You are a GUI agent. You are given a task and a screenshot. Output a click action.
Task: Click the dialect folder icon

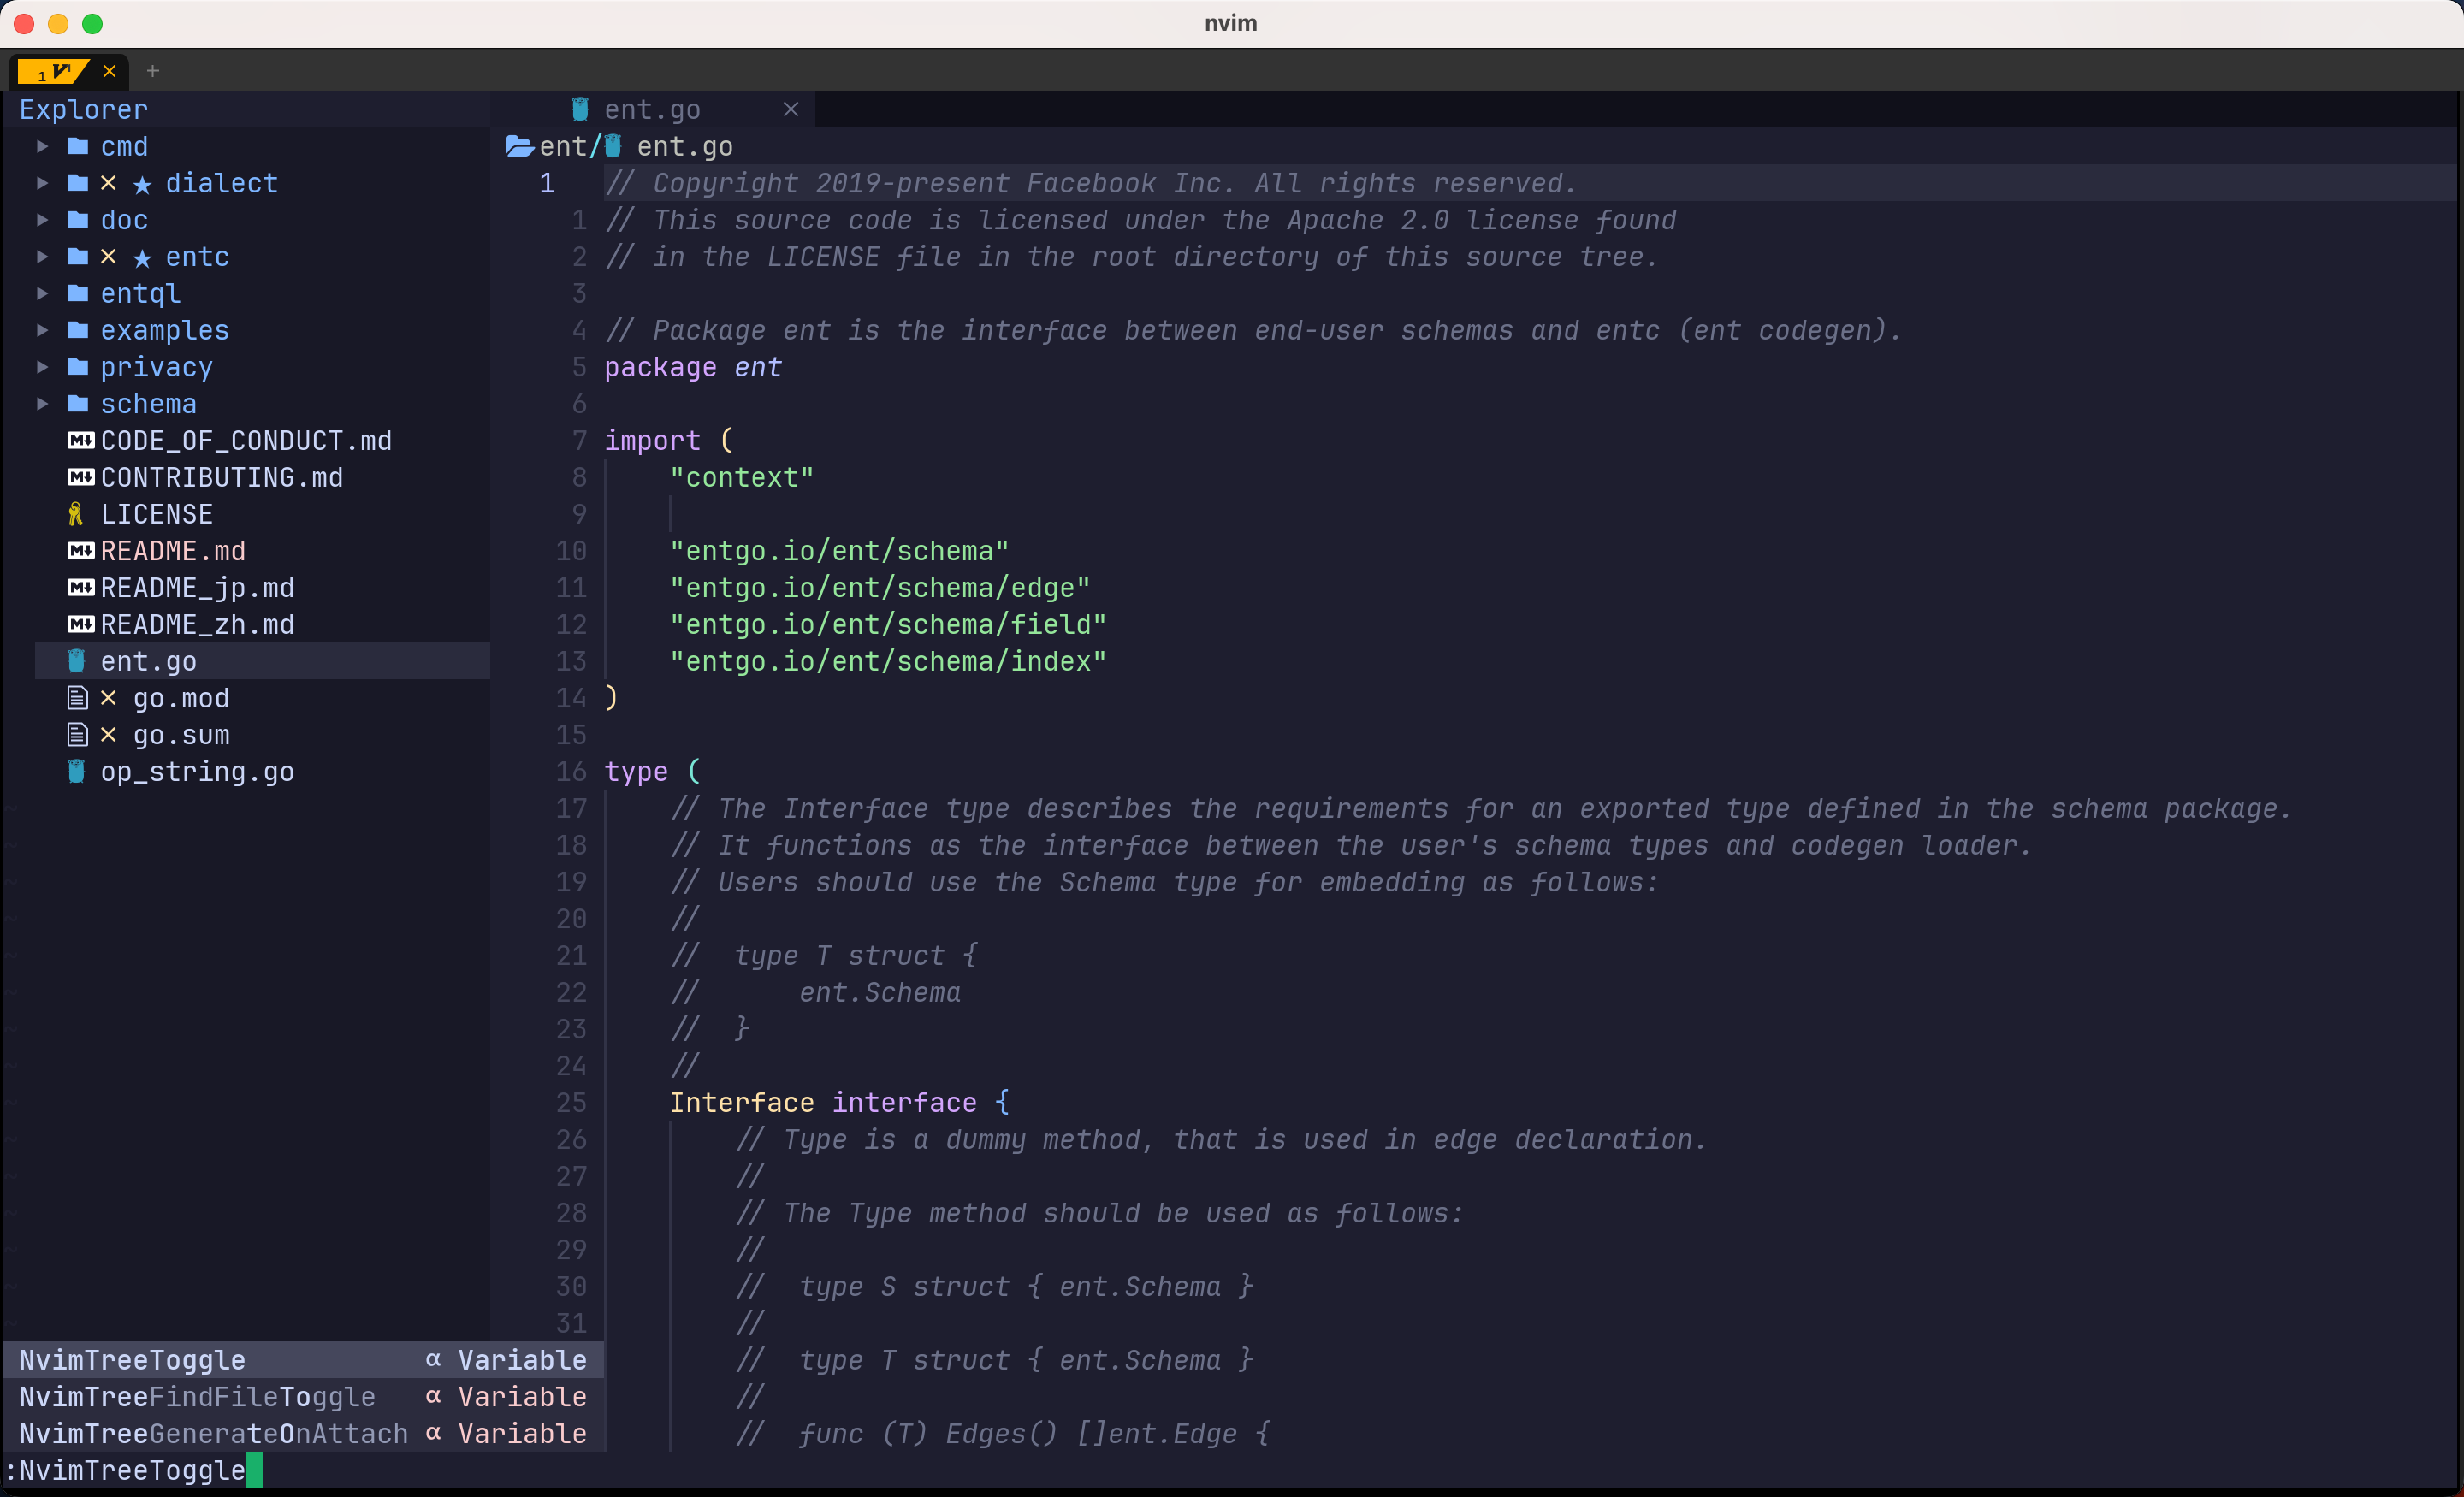[x=78, y=183]
